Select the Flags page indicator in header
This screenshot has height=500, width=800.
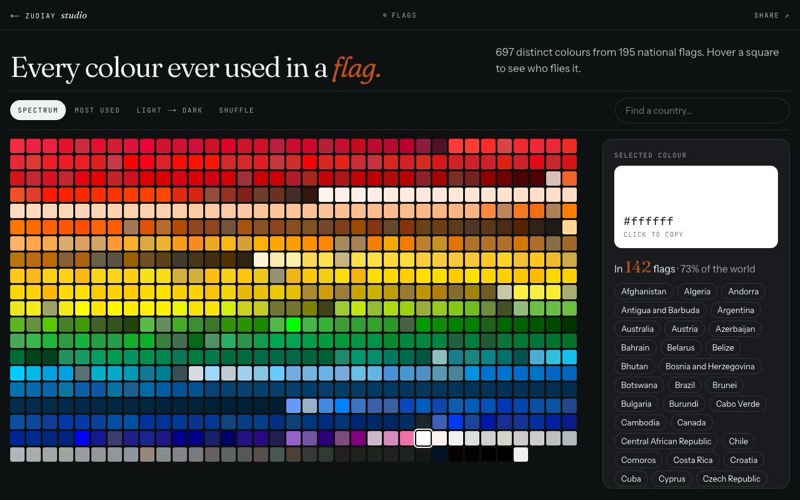[399, 15]
